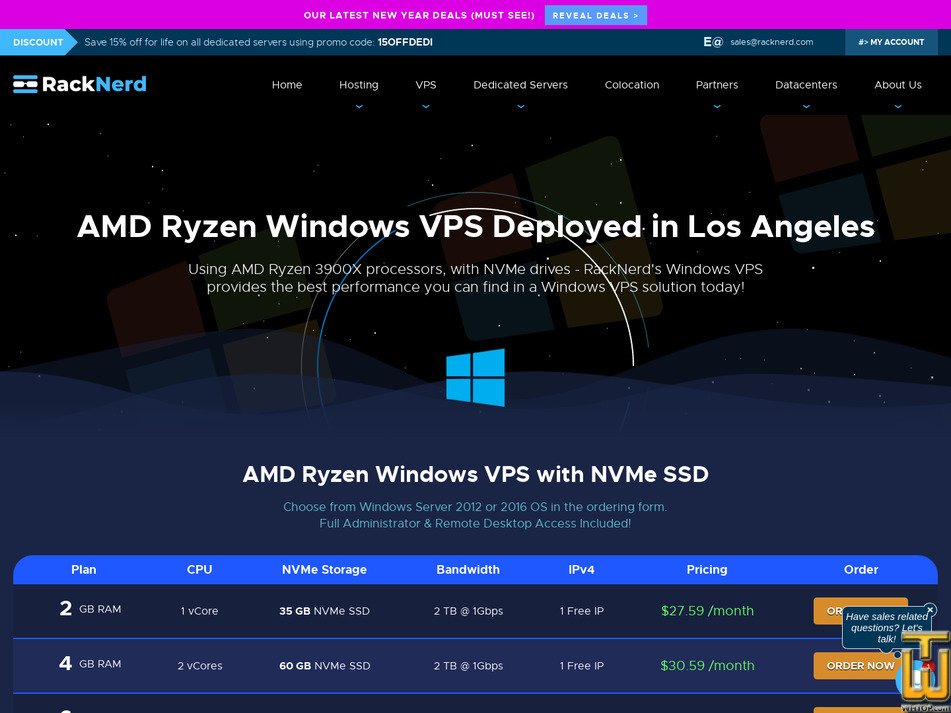Screen dimensions: 951x713
Task: Open the Colocation page
Action: [631, 85]
